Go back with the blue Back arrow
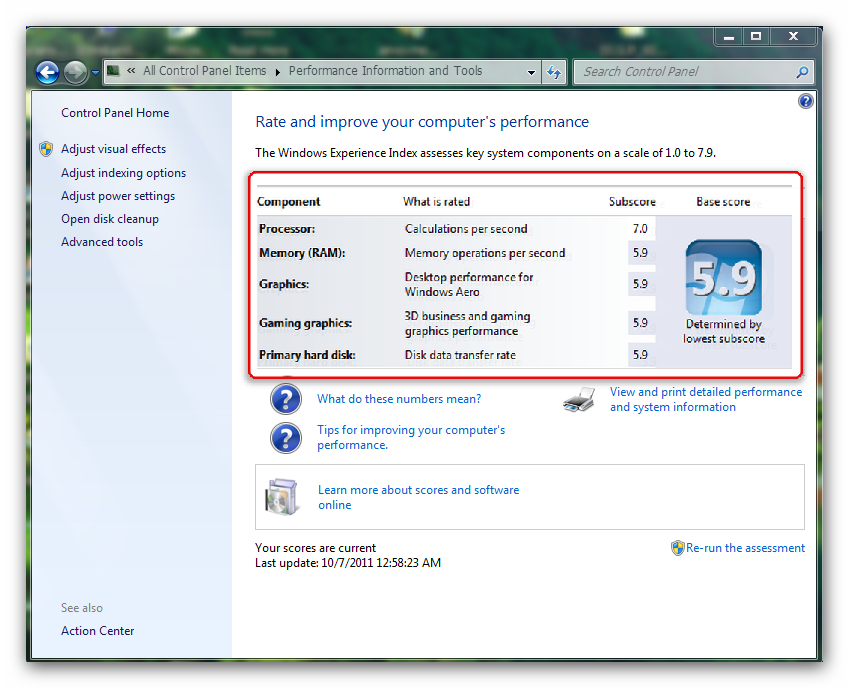 (x=47, y=72)
